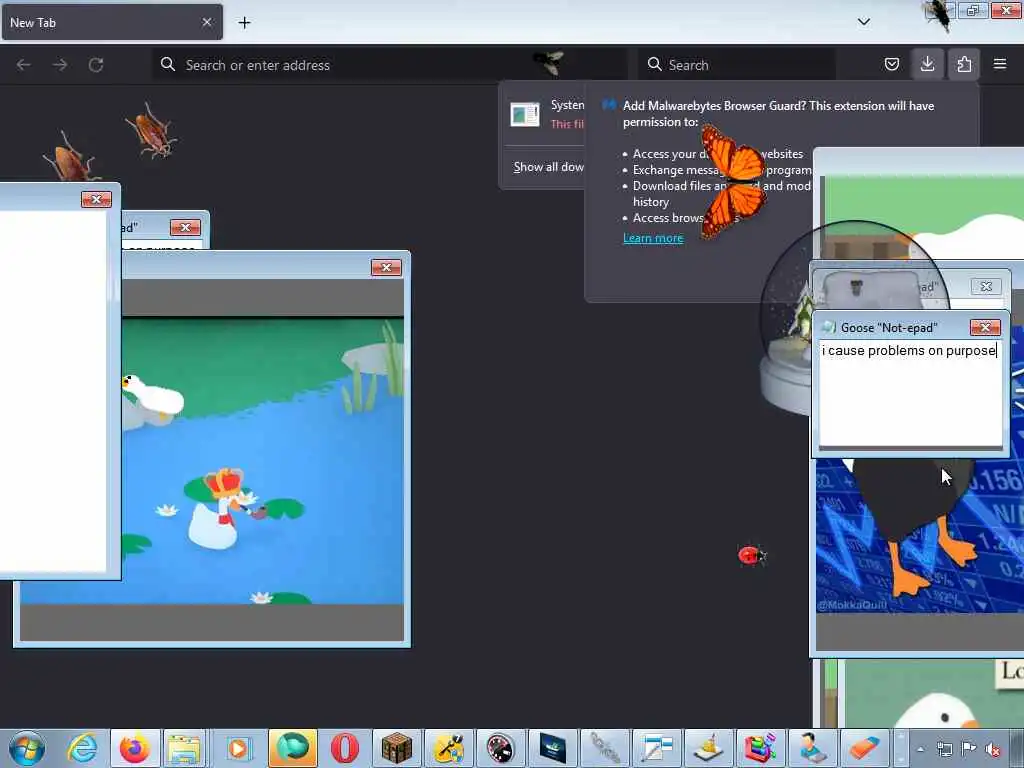This screenshot has height=768, width=1024.
Task: Open the WinRAR books taskbar icon
Action: click(760, 748)
